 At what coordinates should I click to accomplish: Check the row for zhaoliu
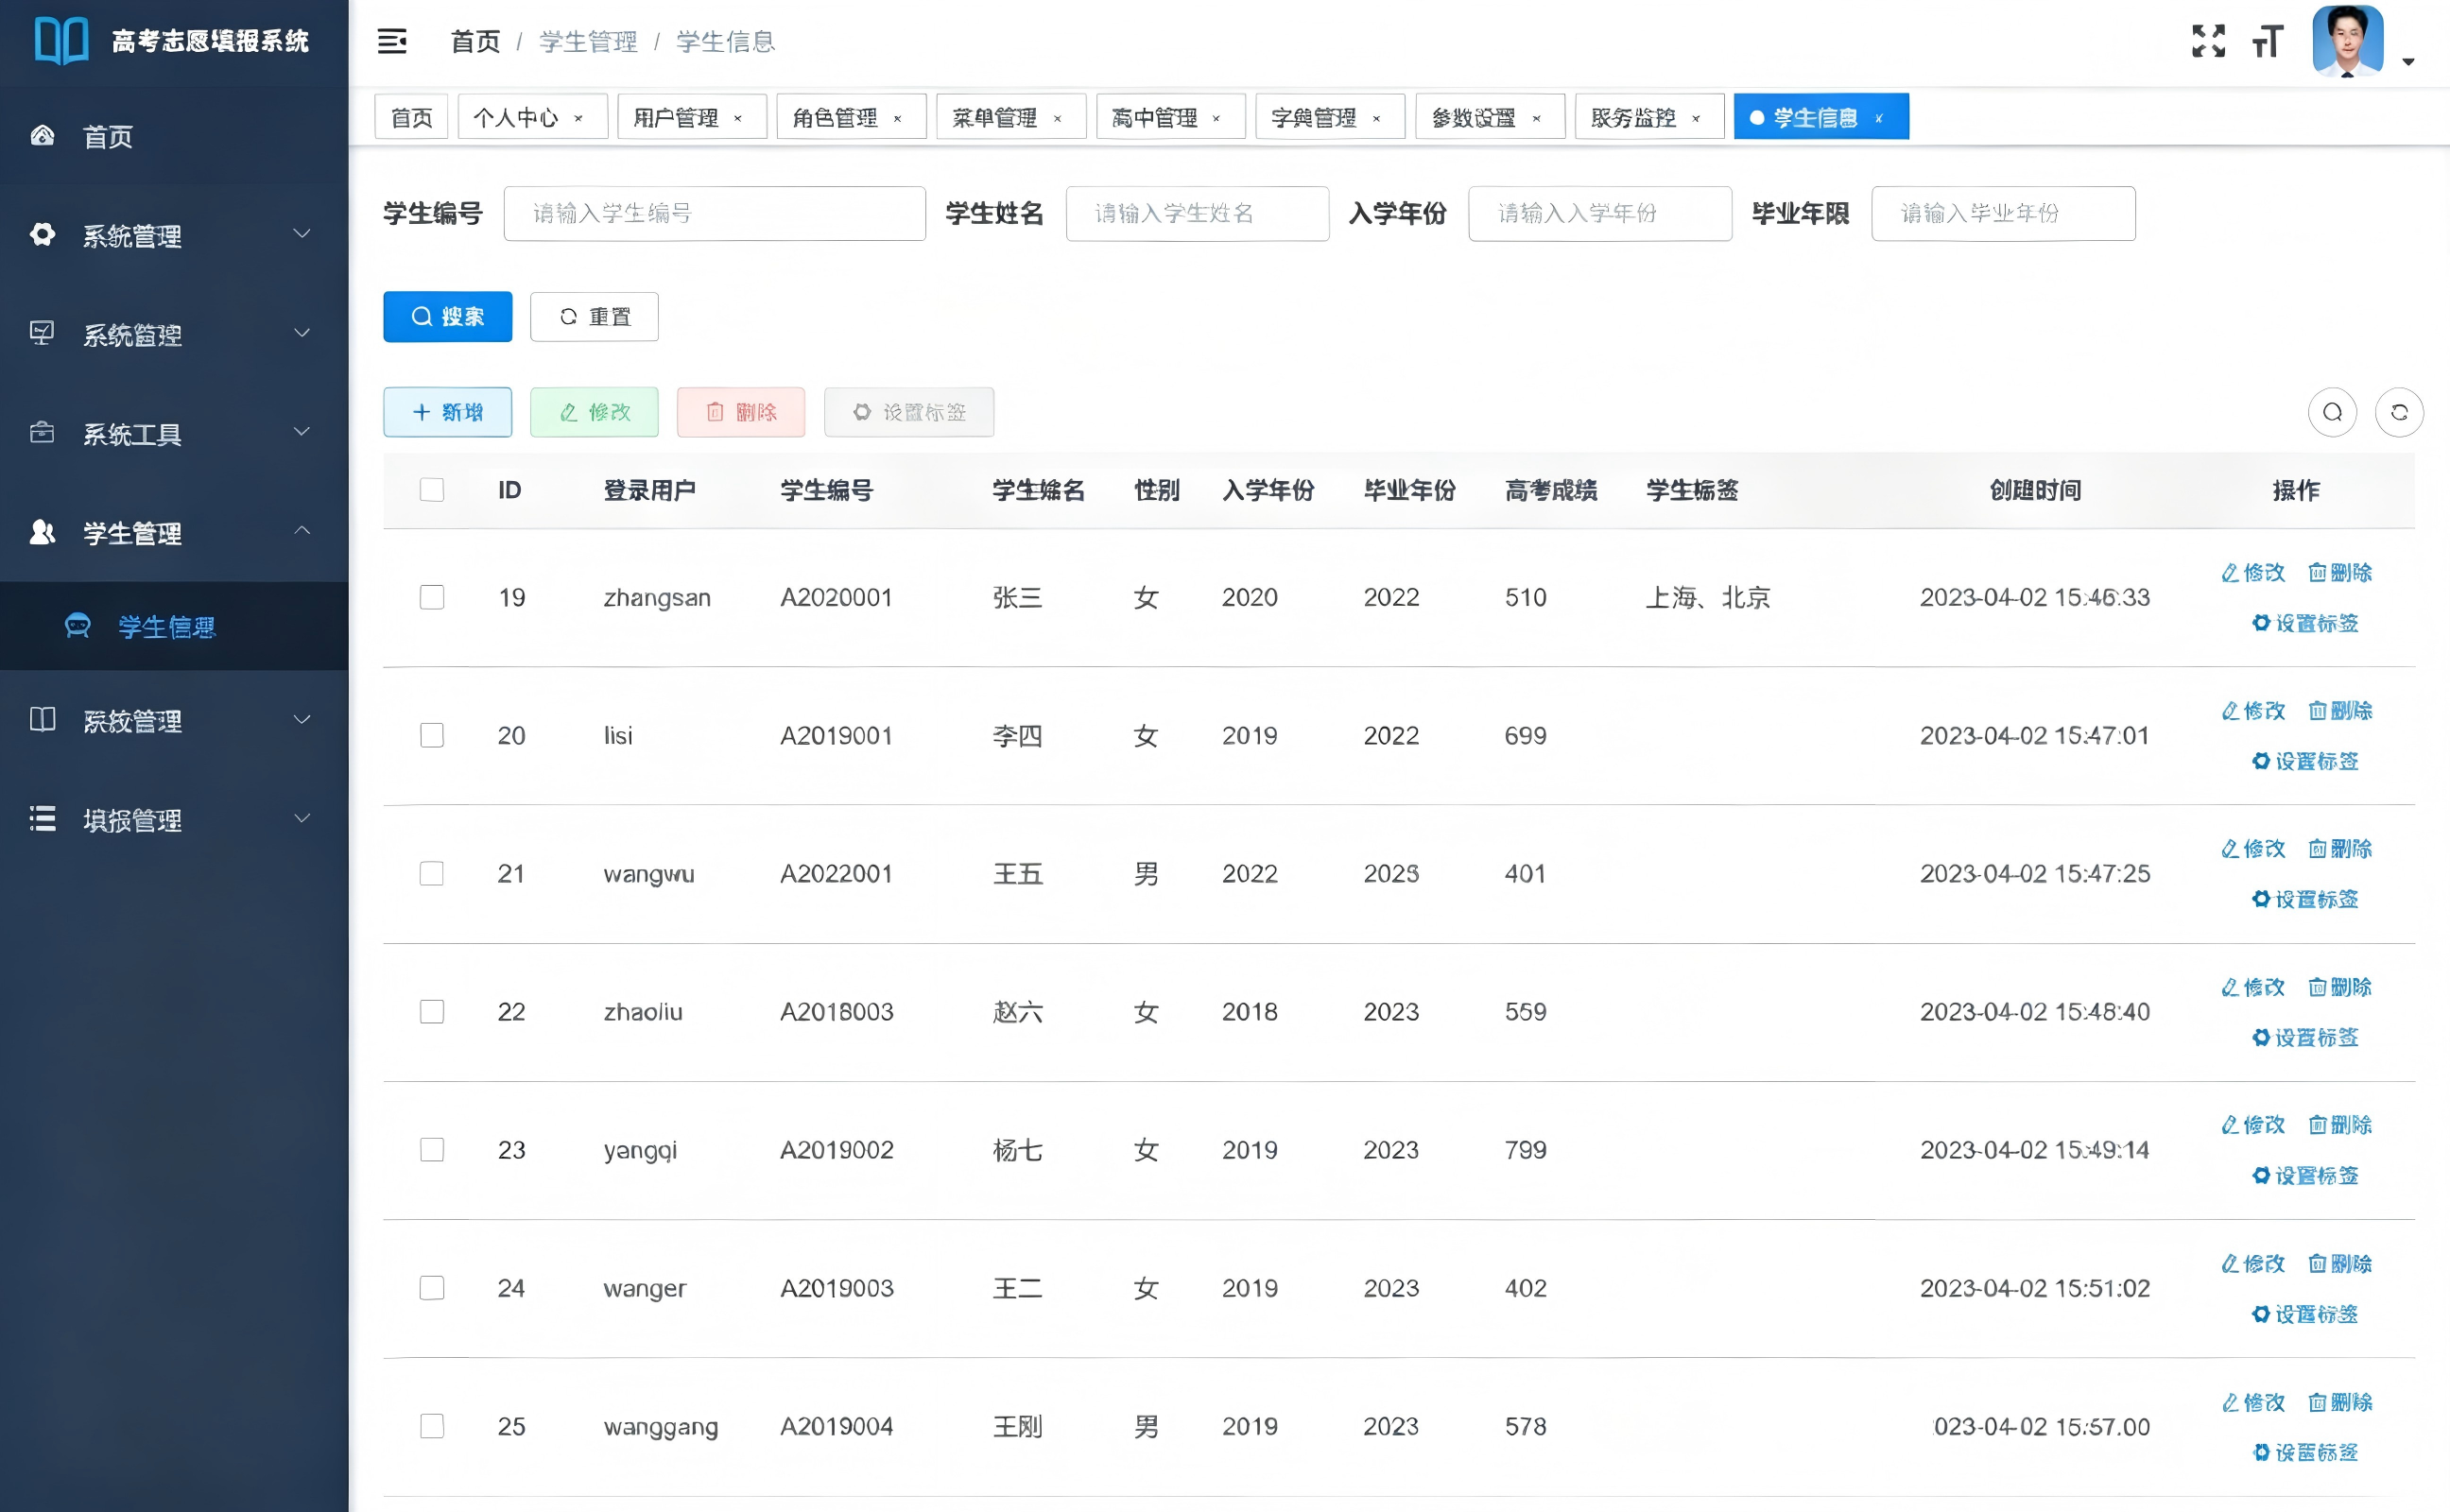[432, 1011]
